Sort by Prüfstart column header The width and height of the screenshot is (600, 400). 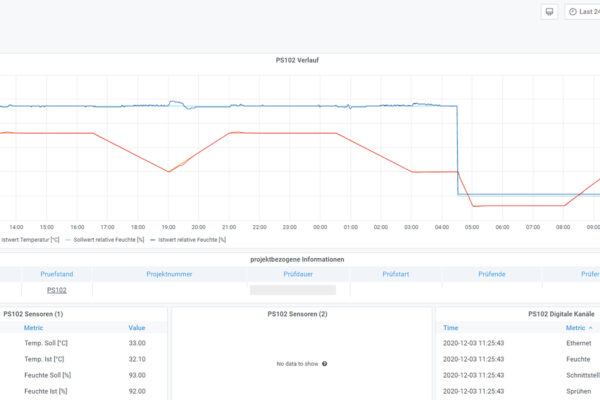coord(396,274)
